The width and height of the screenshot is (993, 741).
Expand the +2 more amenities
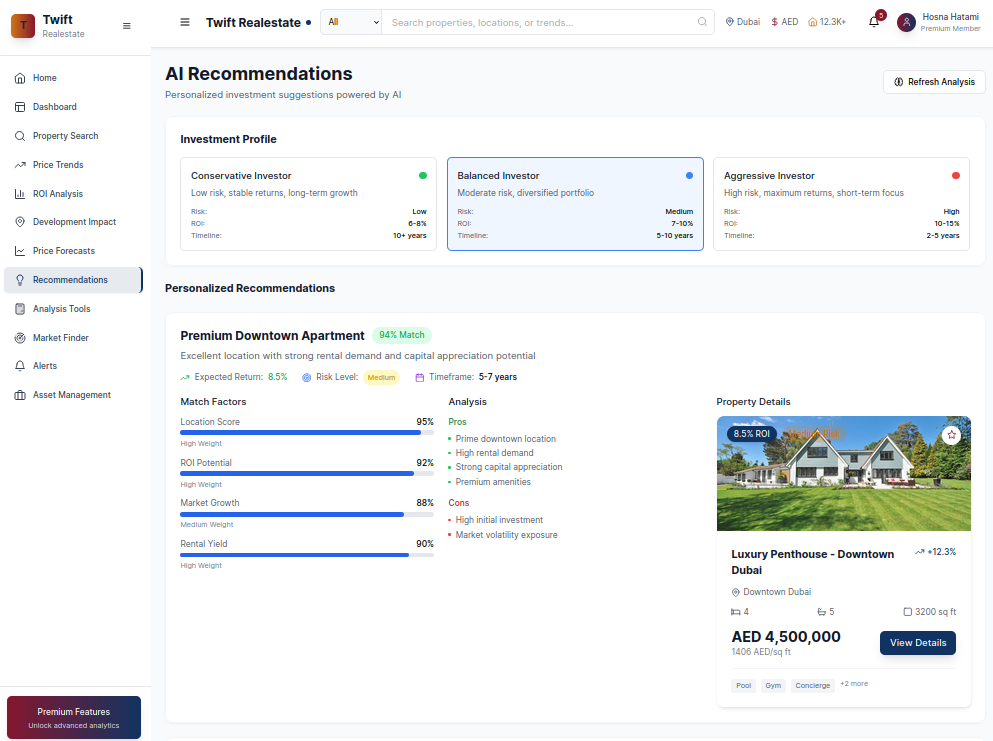(854, 684)
